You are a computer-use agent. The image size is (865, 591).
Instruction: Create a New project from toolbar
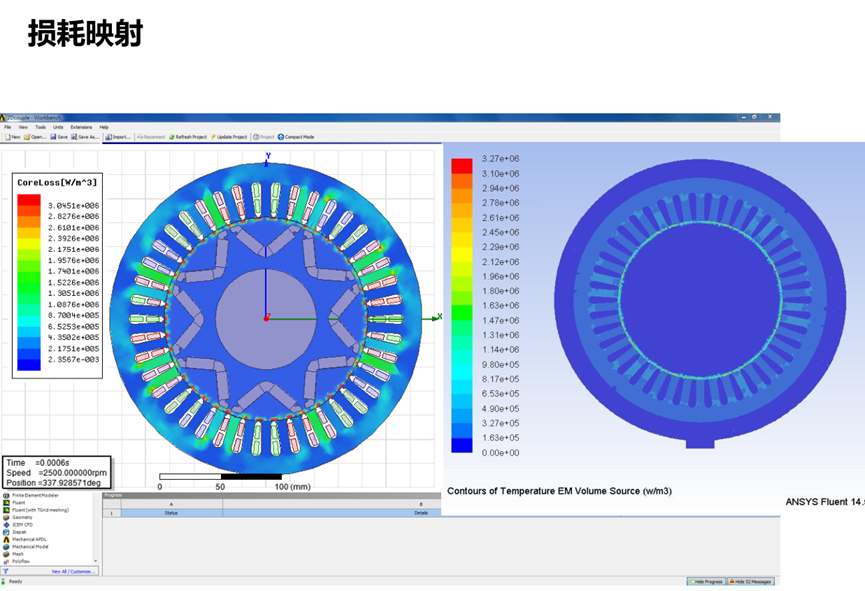[x=13, y=137]
